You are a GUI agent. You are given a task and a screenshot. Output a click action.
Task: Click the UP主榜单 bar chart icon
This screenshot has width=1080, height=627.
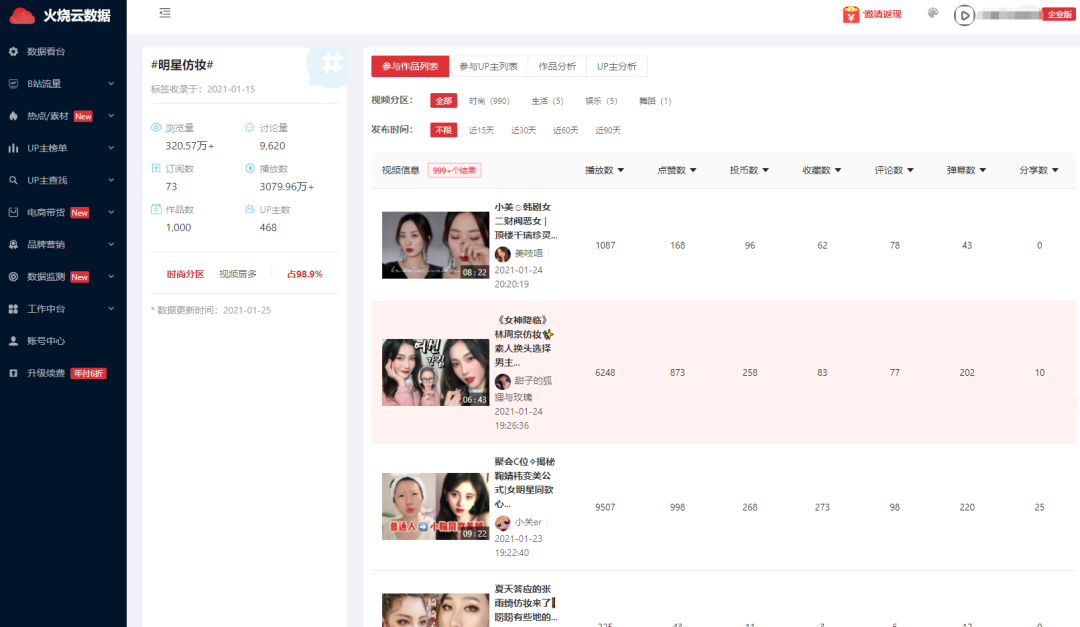point(13,148)
